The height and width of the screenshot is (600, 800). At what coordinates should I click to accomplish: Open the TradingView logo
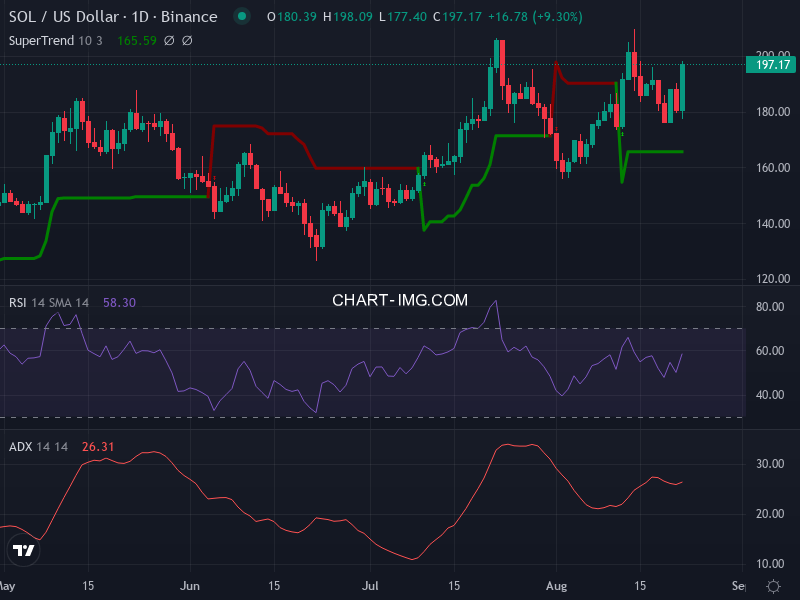point(22,550)
